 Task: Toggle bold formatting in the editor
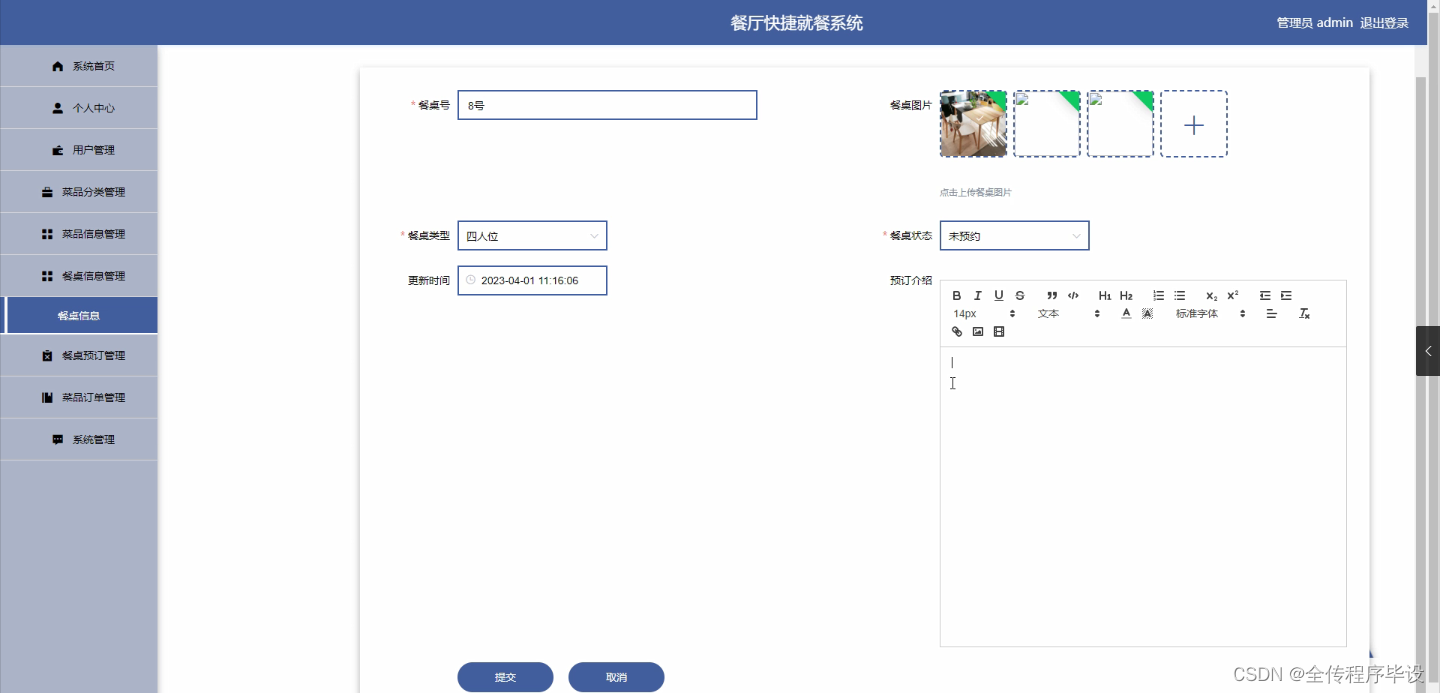coord(957,296)
